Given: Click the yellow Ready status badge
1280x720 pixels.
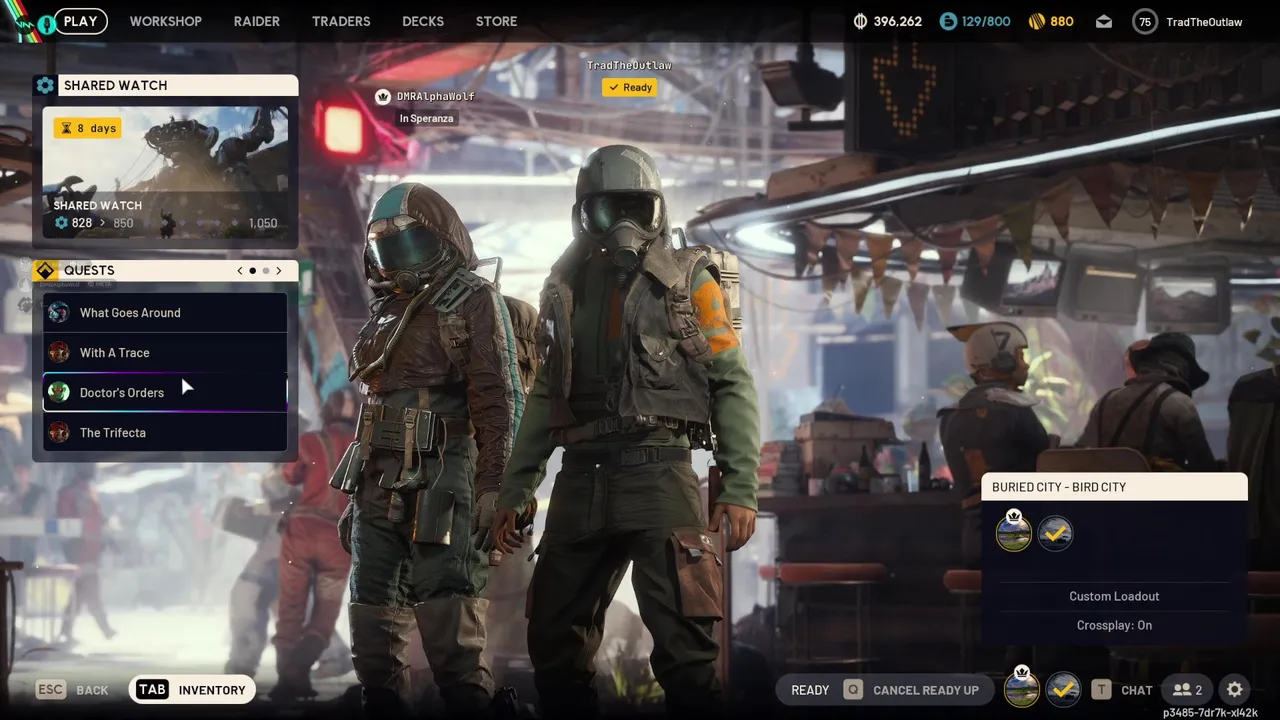Looking at the screenshot, I should [x=629, y=87].
